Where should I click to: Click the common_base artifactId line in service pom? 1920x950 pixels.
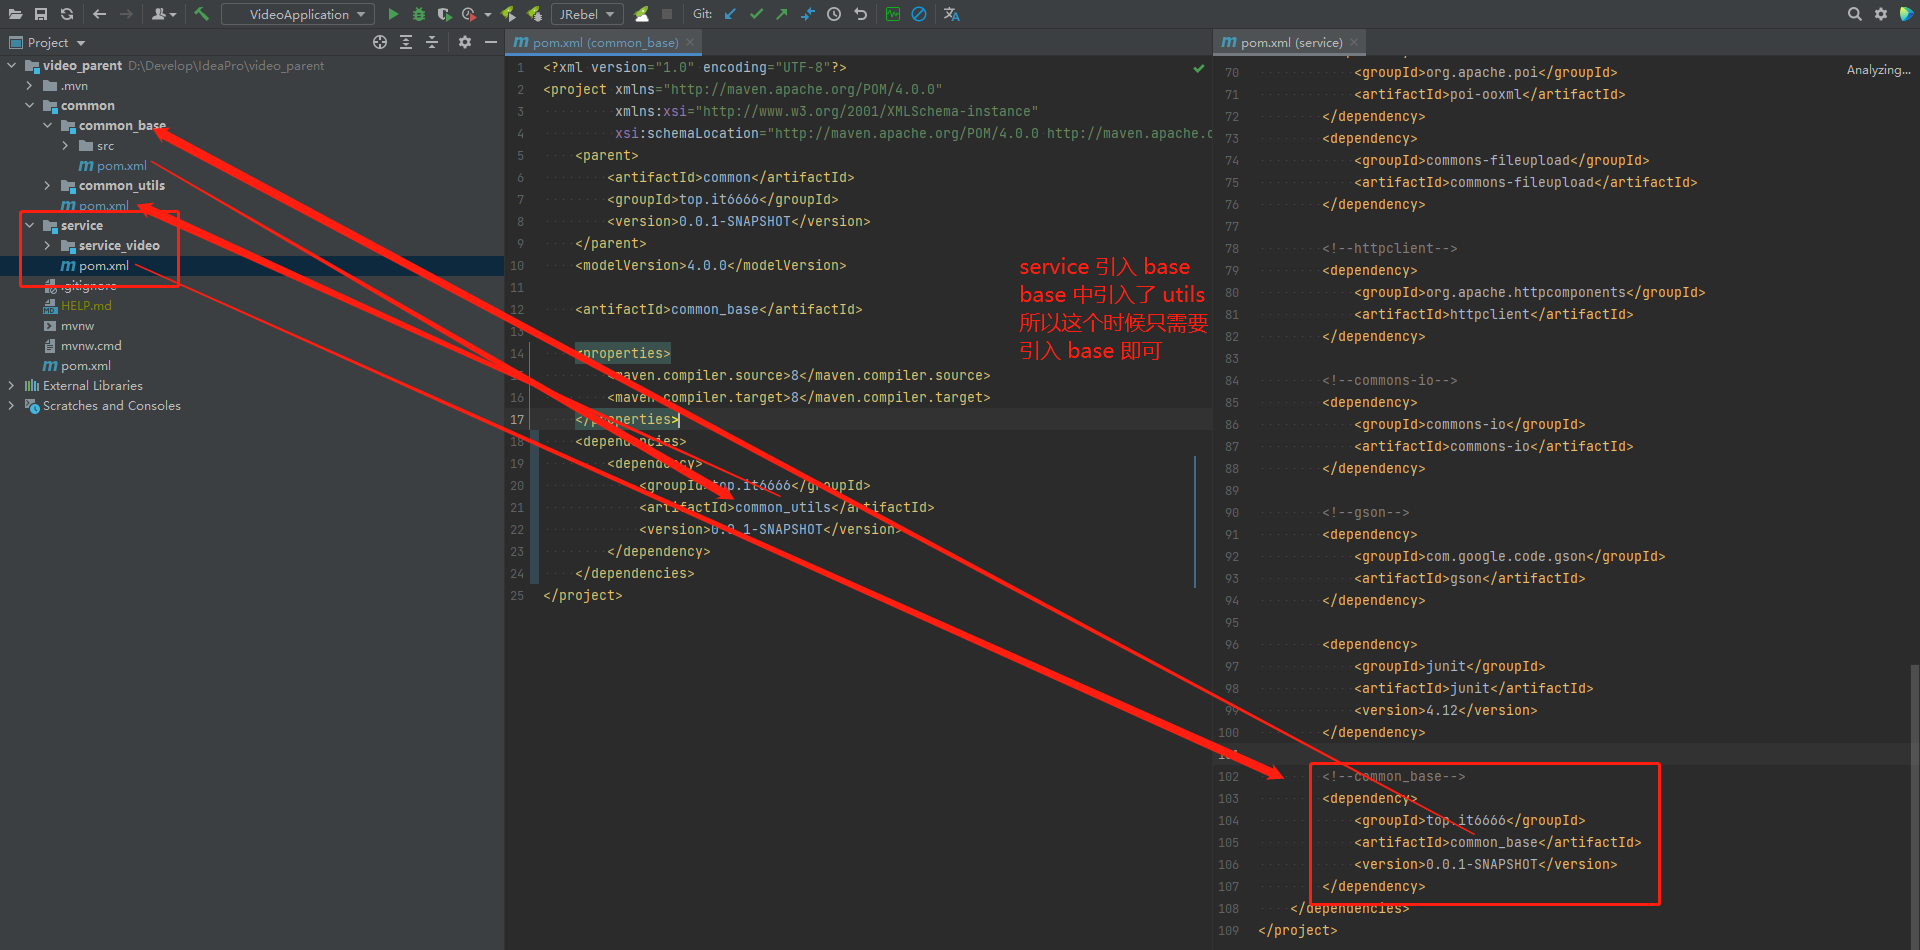pos(1498,843)
